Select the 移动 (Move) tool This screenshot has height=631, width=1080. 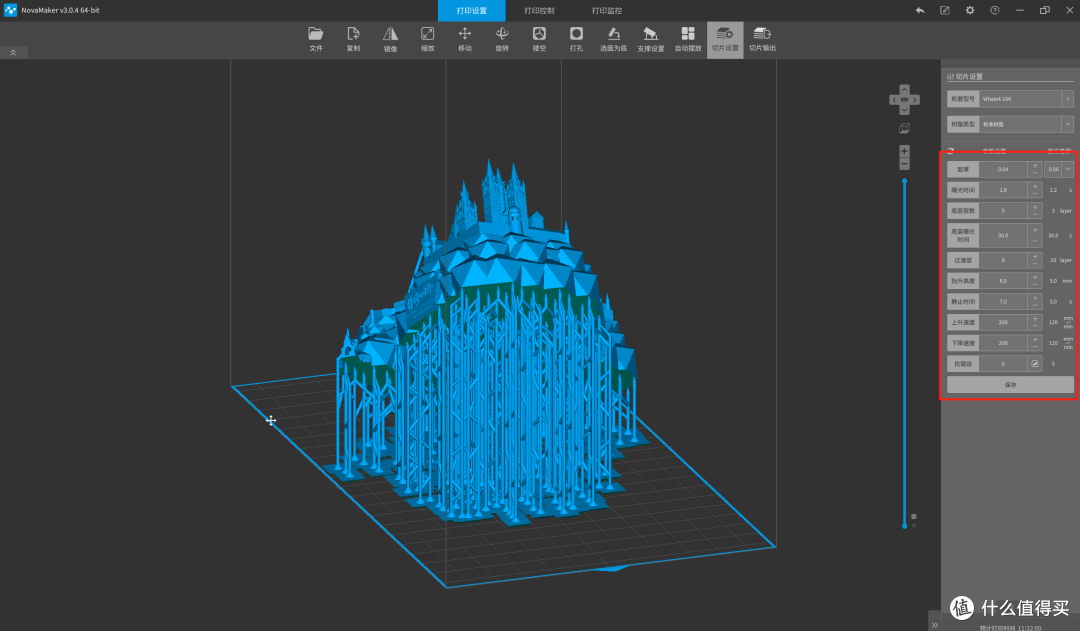(x=465, y=39)
